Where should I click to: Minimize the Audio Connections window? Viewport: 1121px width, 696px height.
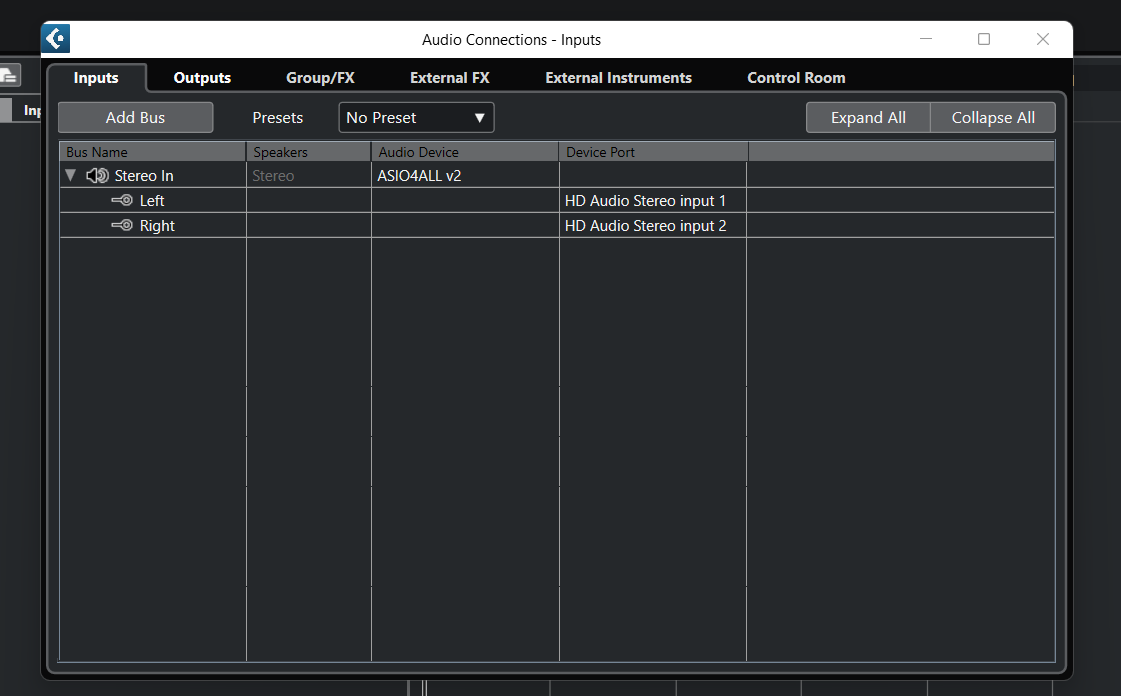926,39
